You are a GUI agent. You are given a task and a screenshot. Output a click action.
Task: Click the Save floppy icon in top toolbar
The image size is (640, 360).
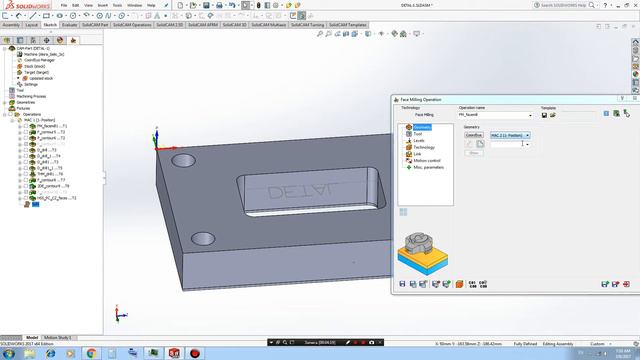coord(206,5)
